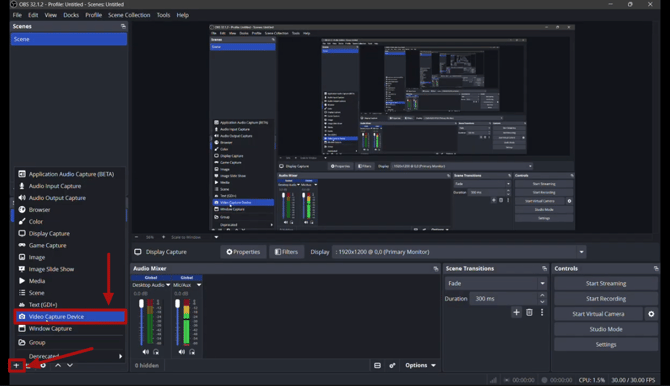Move source down with the down arrow
Viewport: 670px width, 386px height.
click(70, 365)
